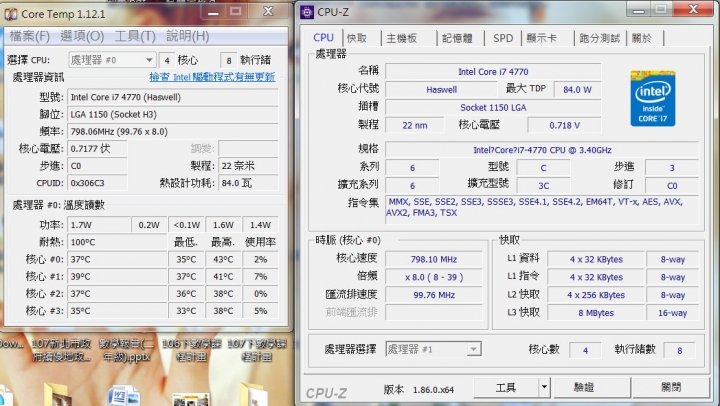This screenshot has width=720, height=406.
Task: Click the 耐熱 value 100°C
Action: [117, 242]
